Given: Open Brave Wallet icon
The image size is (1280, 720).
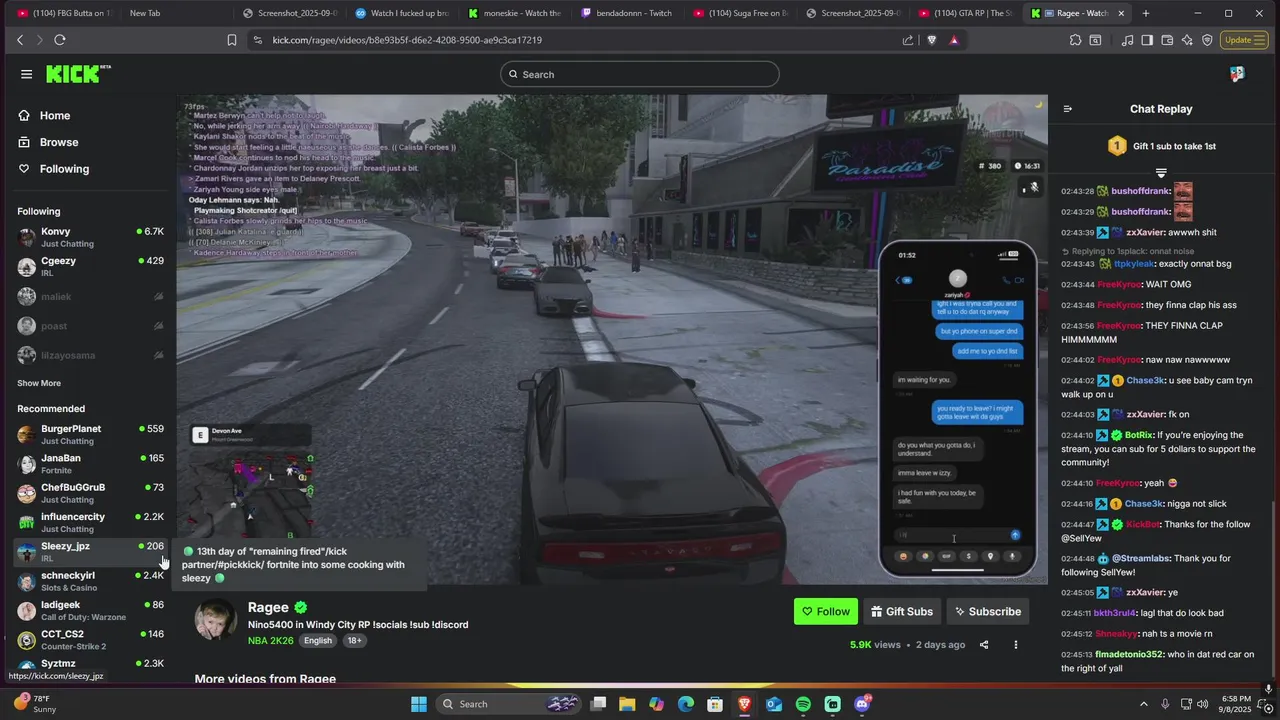Looking at the screenshot, I should pos(1167,40).
